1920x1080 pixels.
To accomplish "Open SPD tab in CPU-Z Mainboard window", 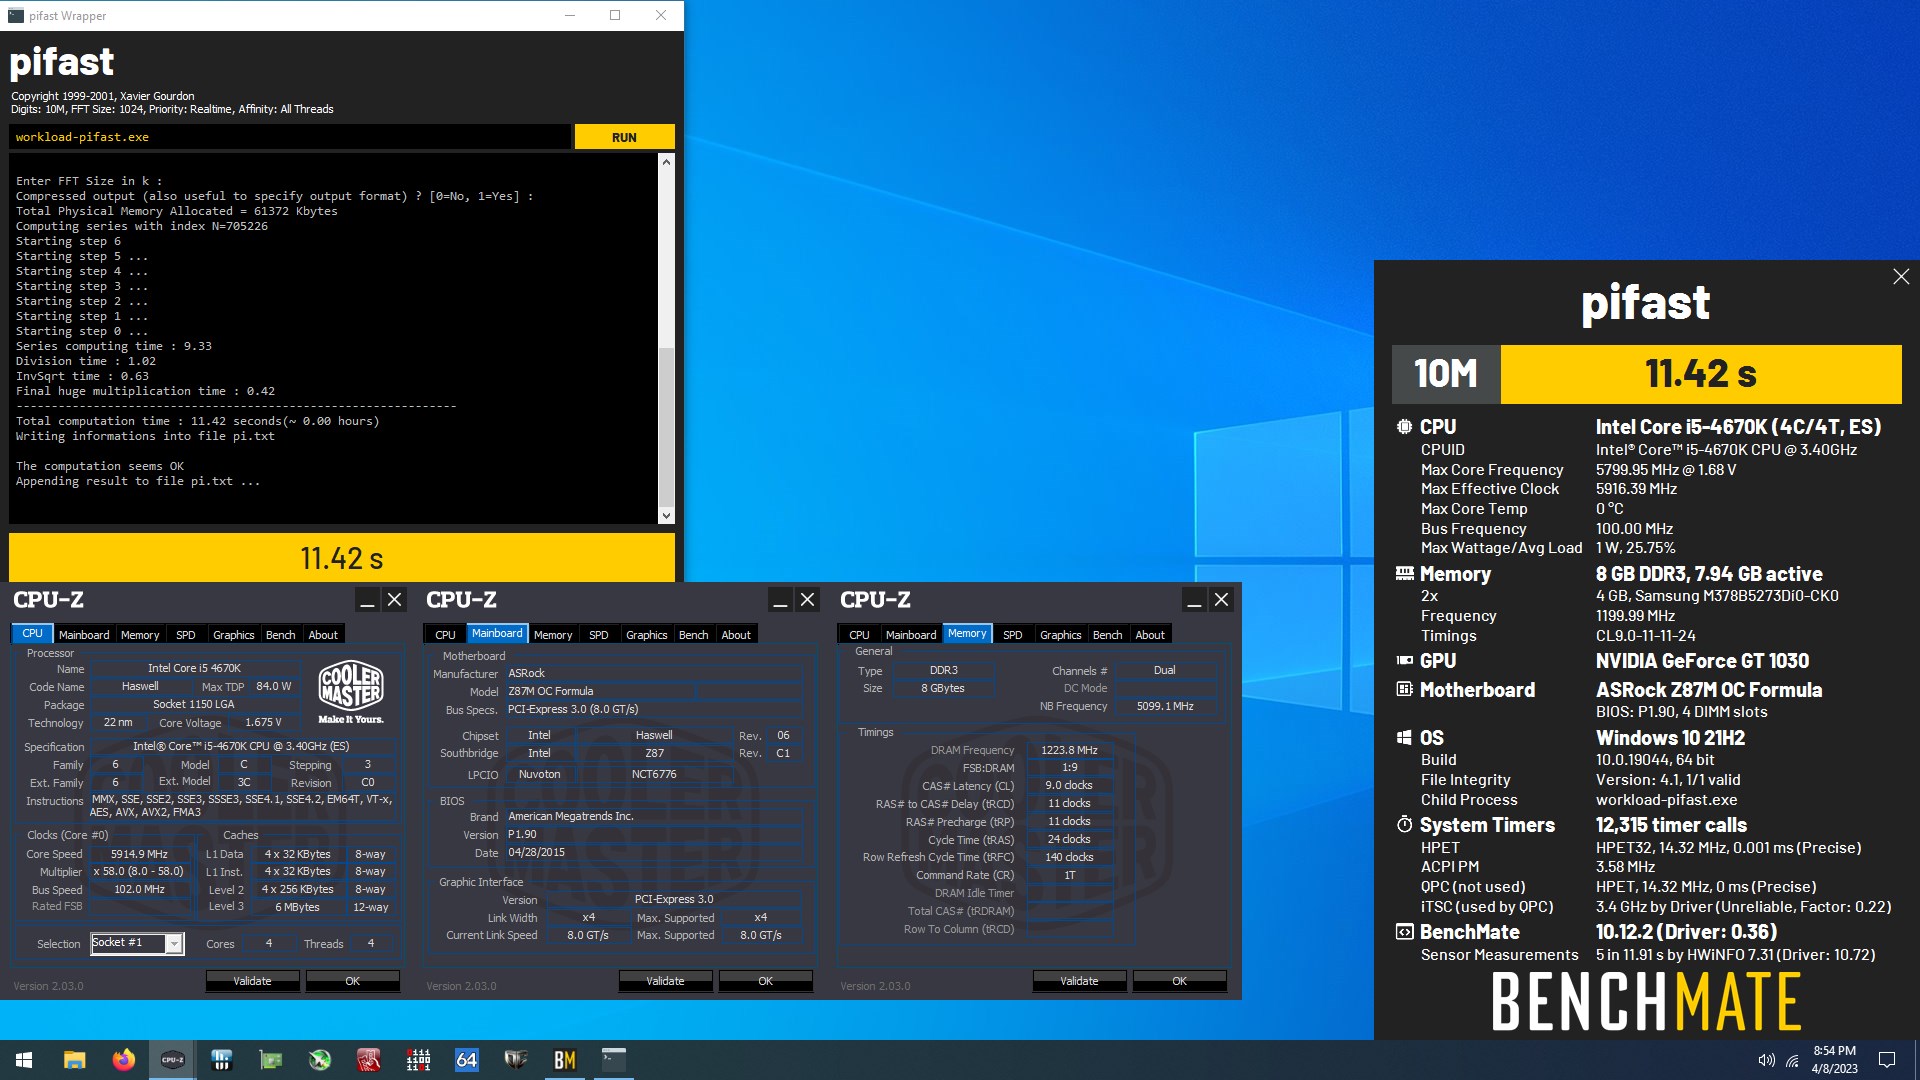I will 599,635.
